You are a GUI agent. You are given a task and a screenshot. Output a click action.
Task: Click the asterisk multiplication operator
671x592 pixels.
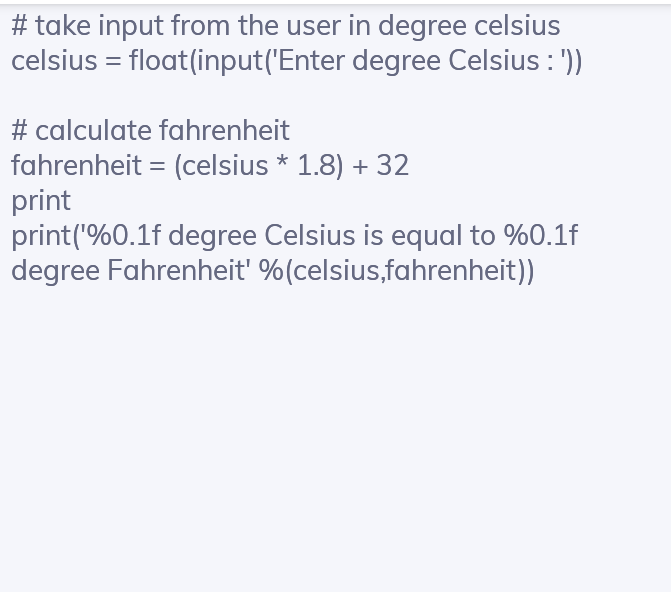pyautogui.click(x=283, y=163)
